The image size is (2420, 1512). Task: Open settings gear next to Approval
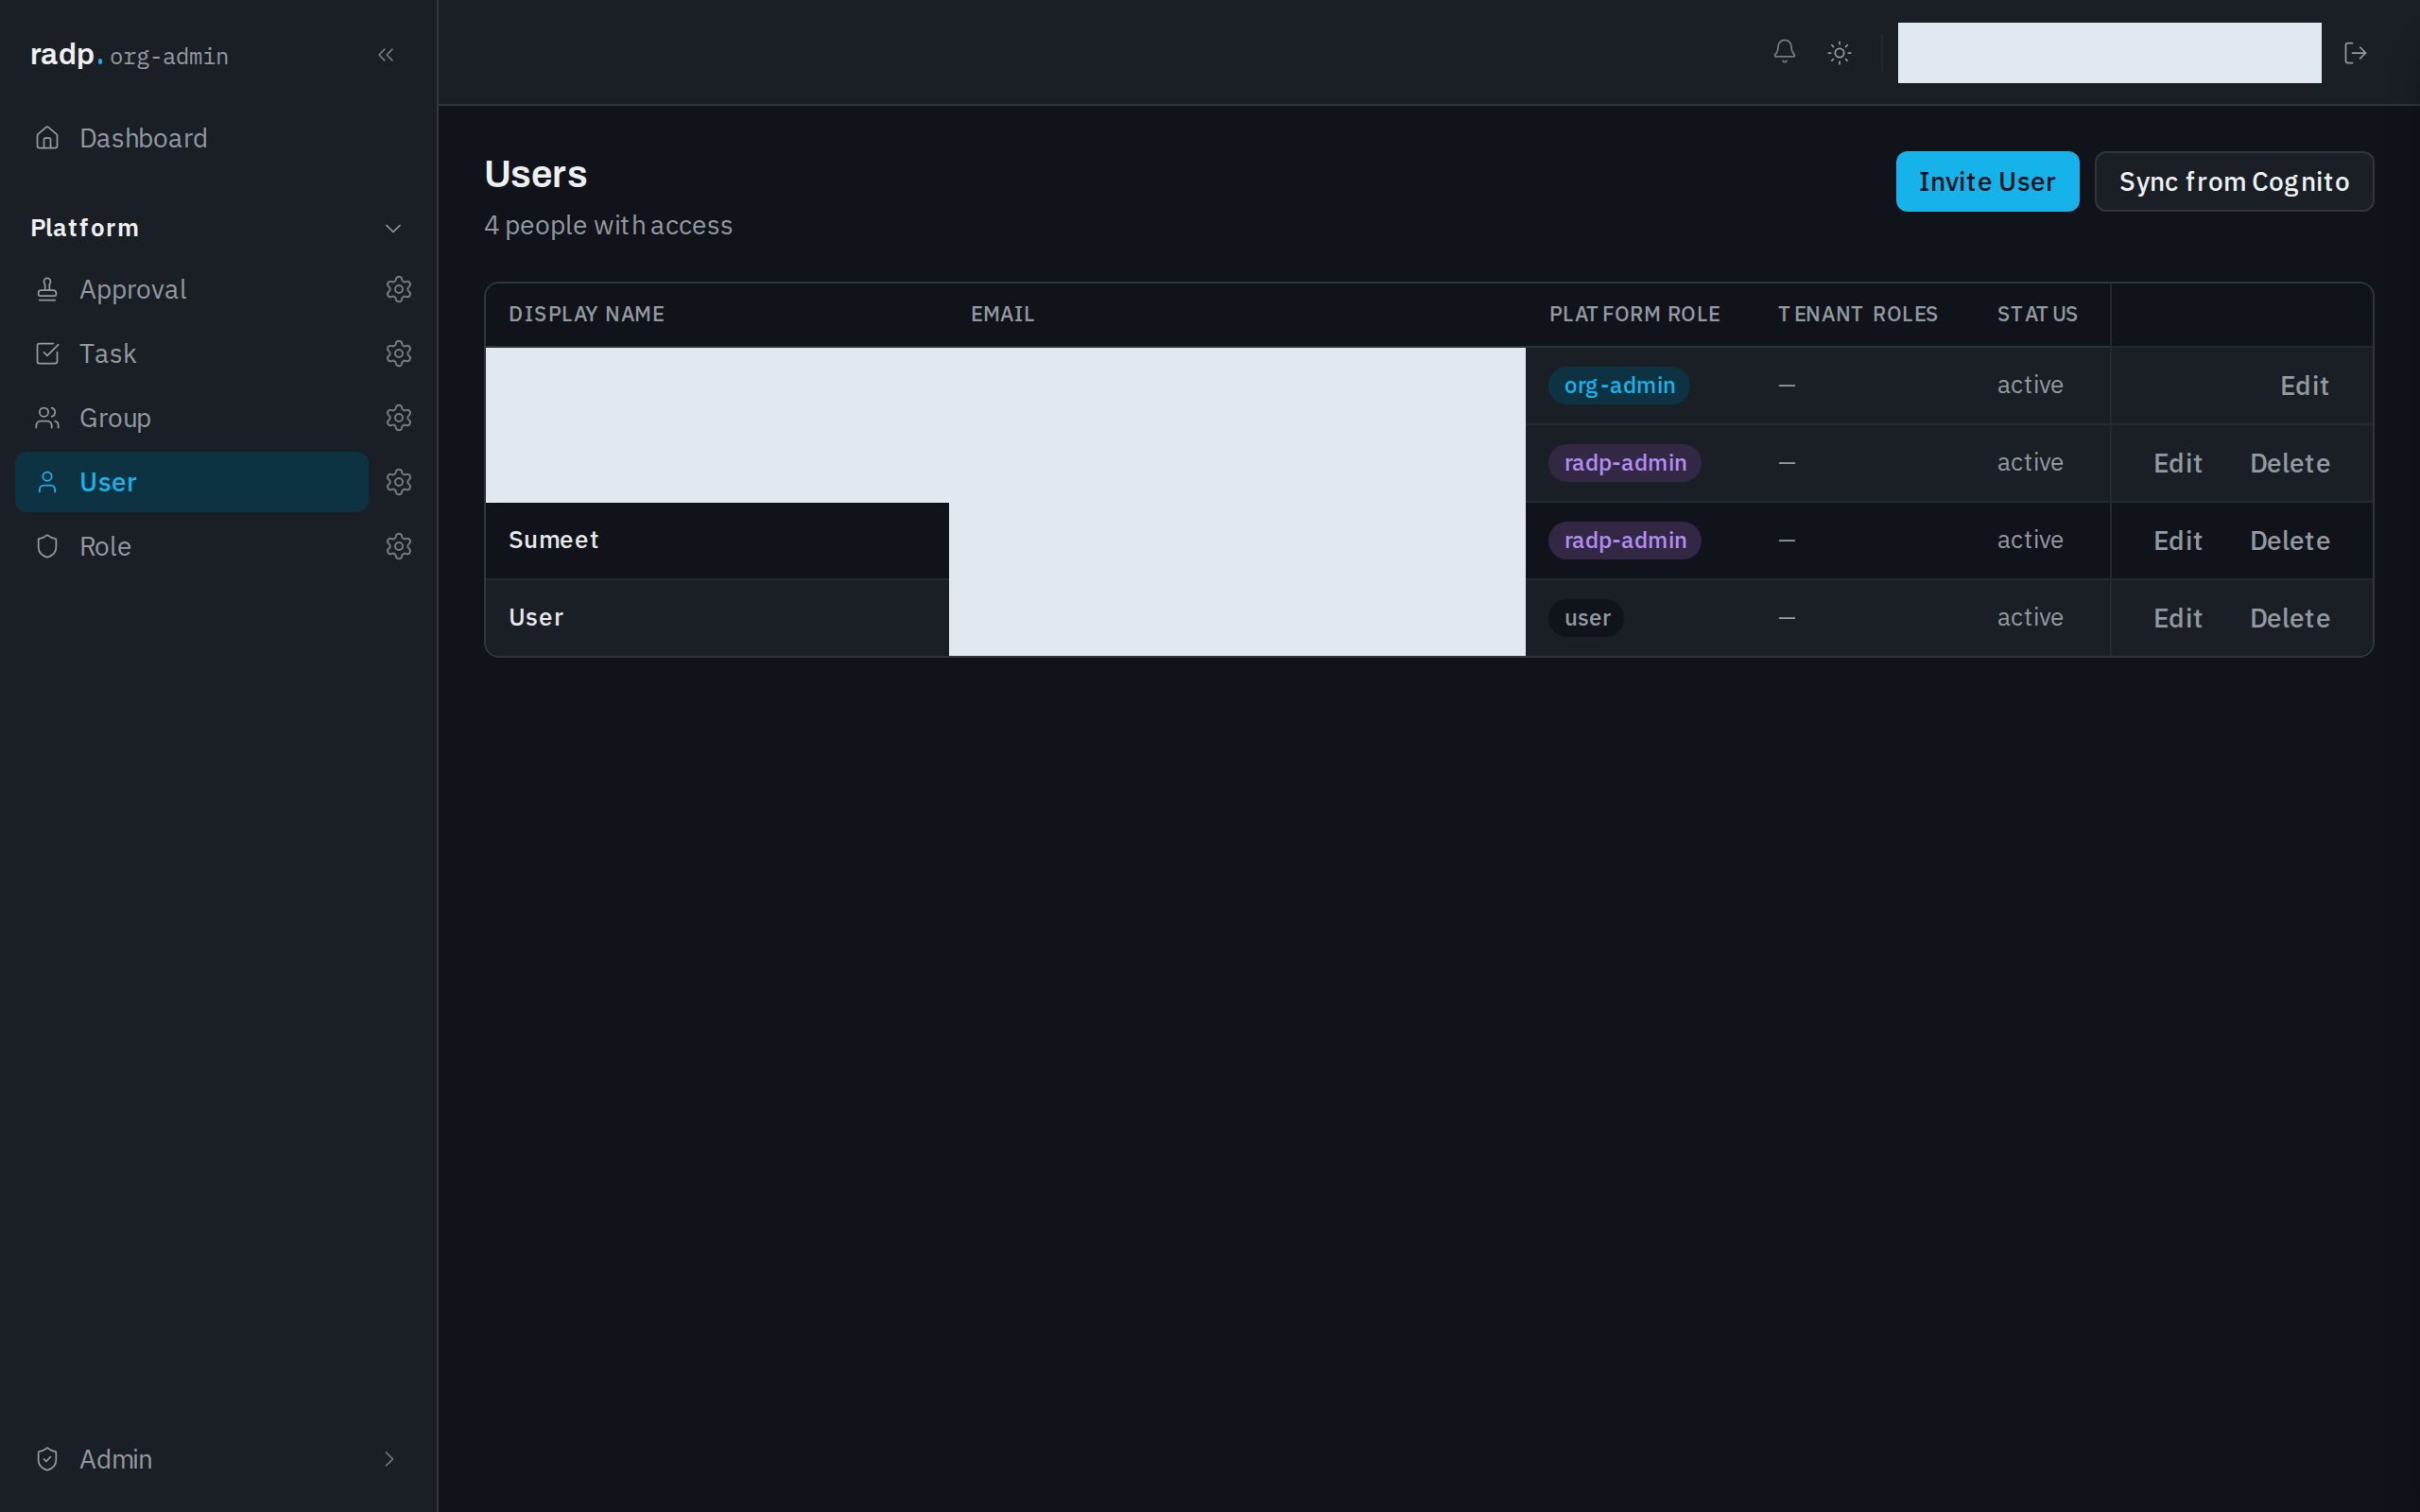tap(399, 289)
